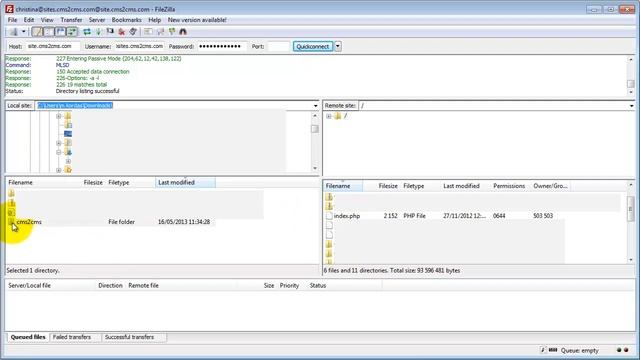The height and width of the screenshot is (360, 640).
Task: Select the remote root / folder
Action: tap(345, 116)
